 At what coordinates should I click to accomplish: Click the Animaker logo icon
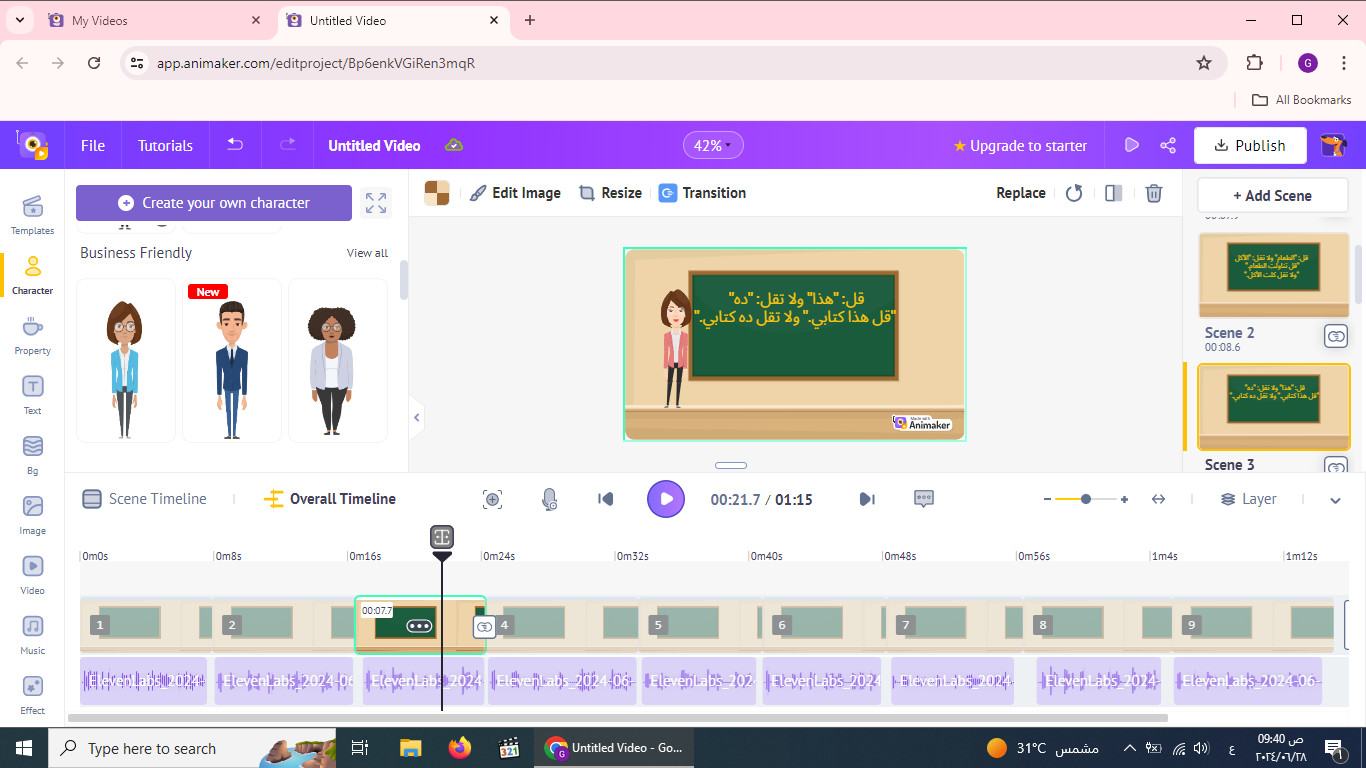33,146
